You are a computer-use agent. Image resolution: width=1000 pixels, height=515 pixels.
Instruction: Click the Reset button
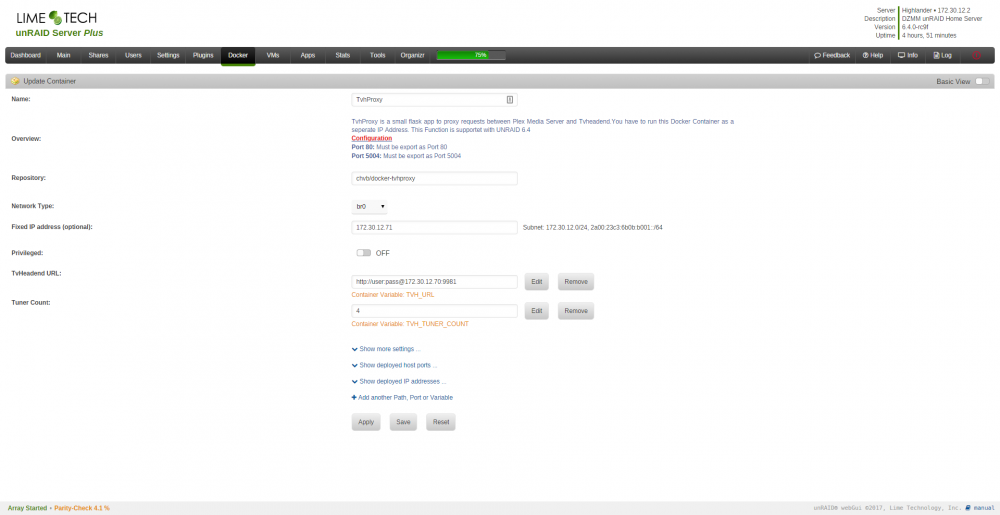441,422
